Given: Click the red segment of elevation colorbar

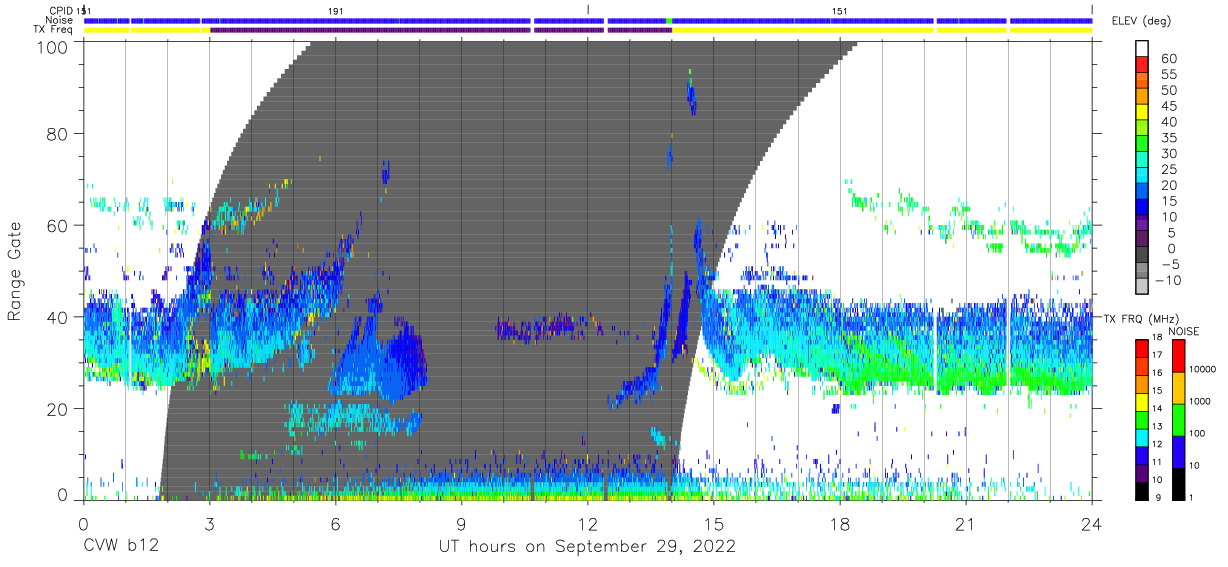Looking at the screenshot, I should (1144, 66).
